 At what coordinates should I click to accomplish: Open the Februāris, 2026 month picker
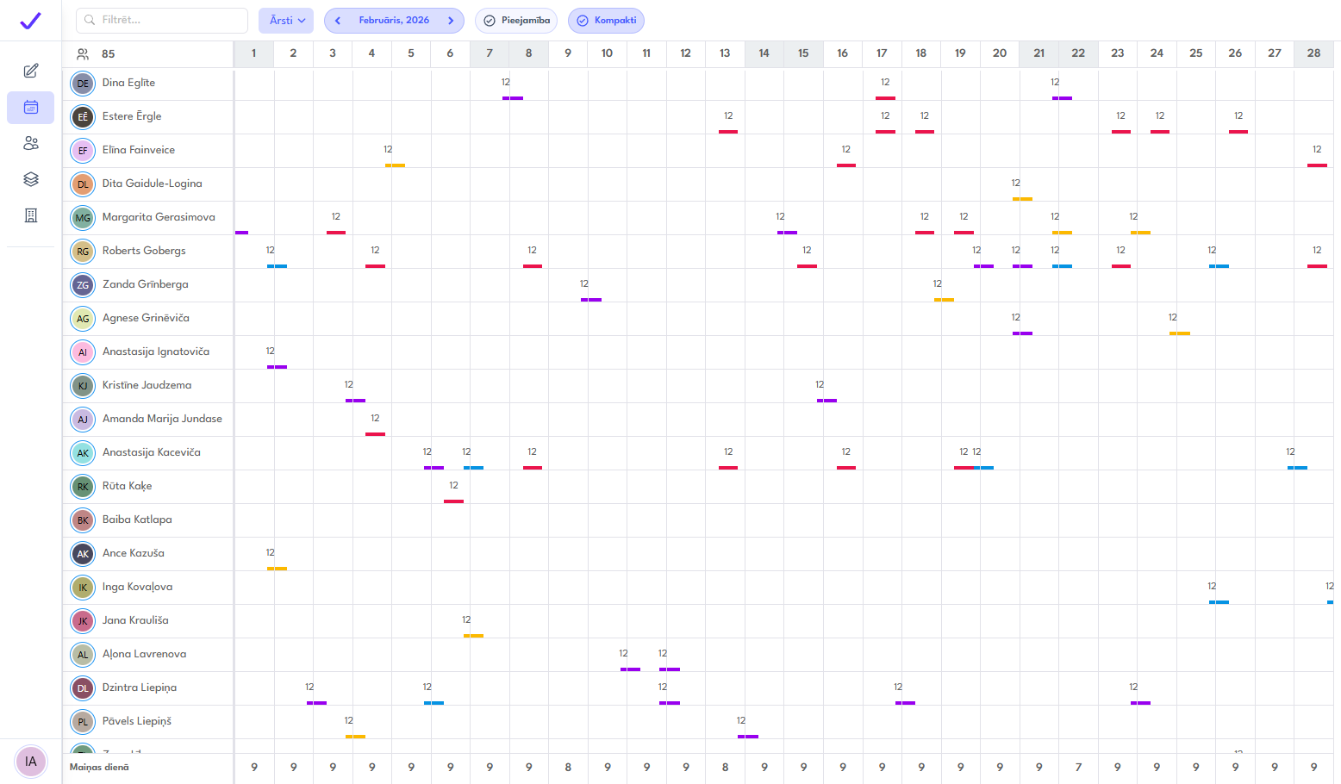394,20
